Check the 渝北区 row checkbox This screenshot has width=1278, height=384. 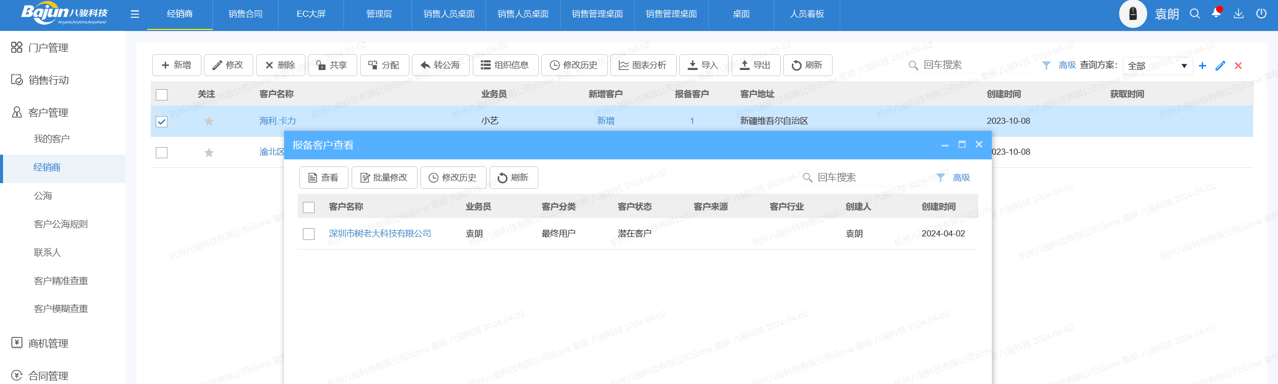[x=162, y=152]
